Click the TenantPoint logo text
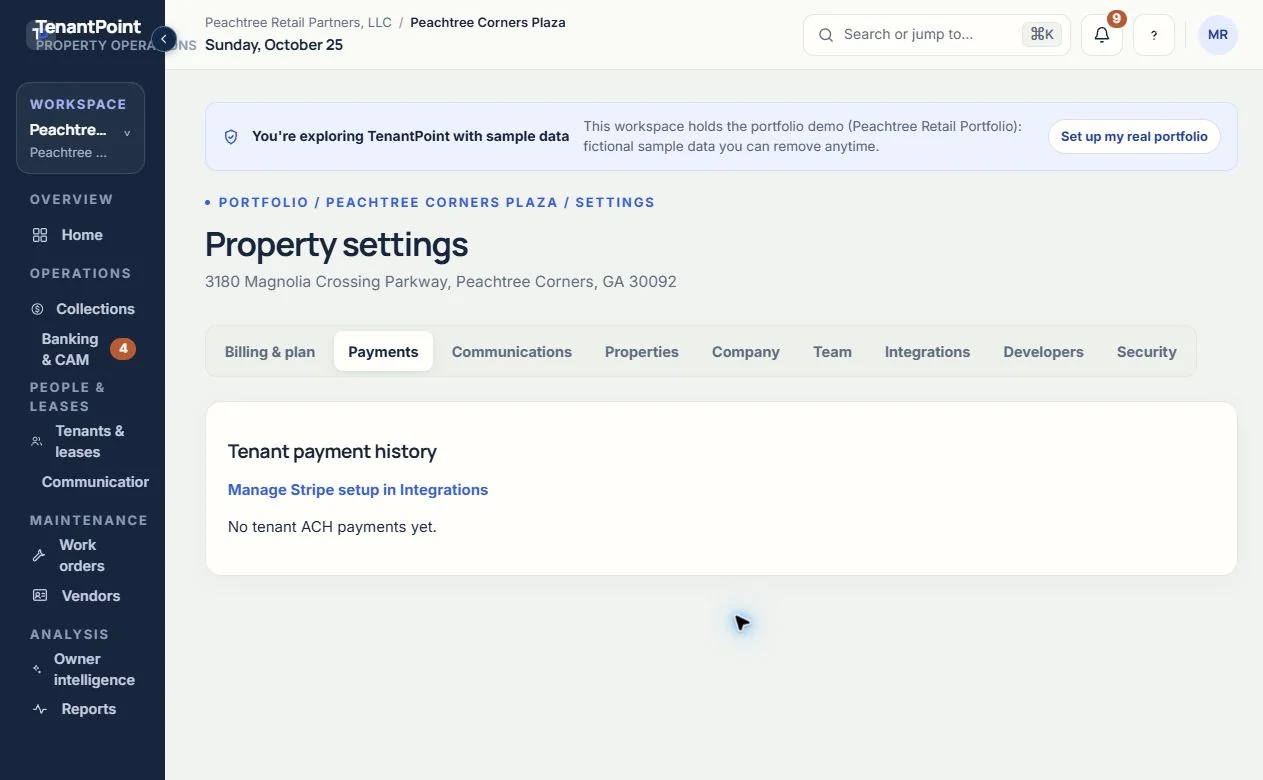Image resolution: width=1263 pixels, height=780 pixels. [x=88, y=27]
